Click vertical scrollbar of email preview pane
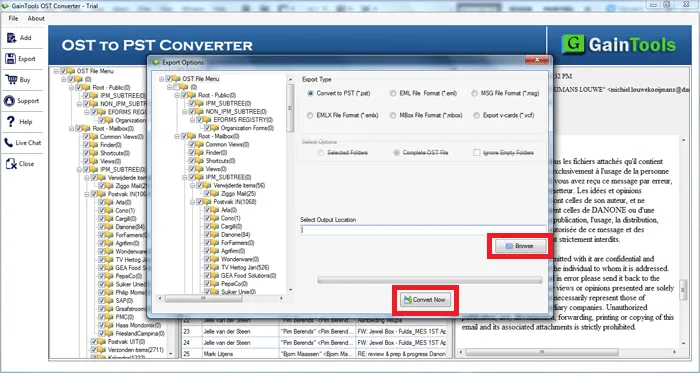The image size is (700, 373). click(x=683, y=241)
